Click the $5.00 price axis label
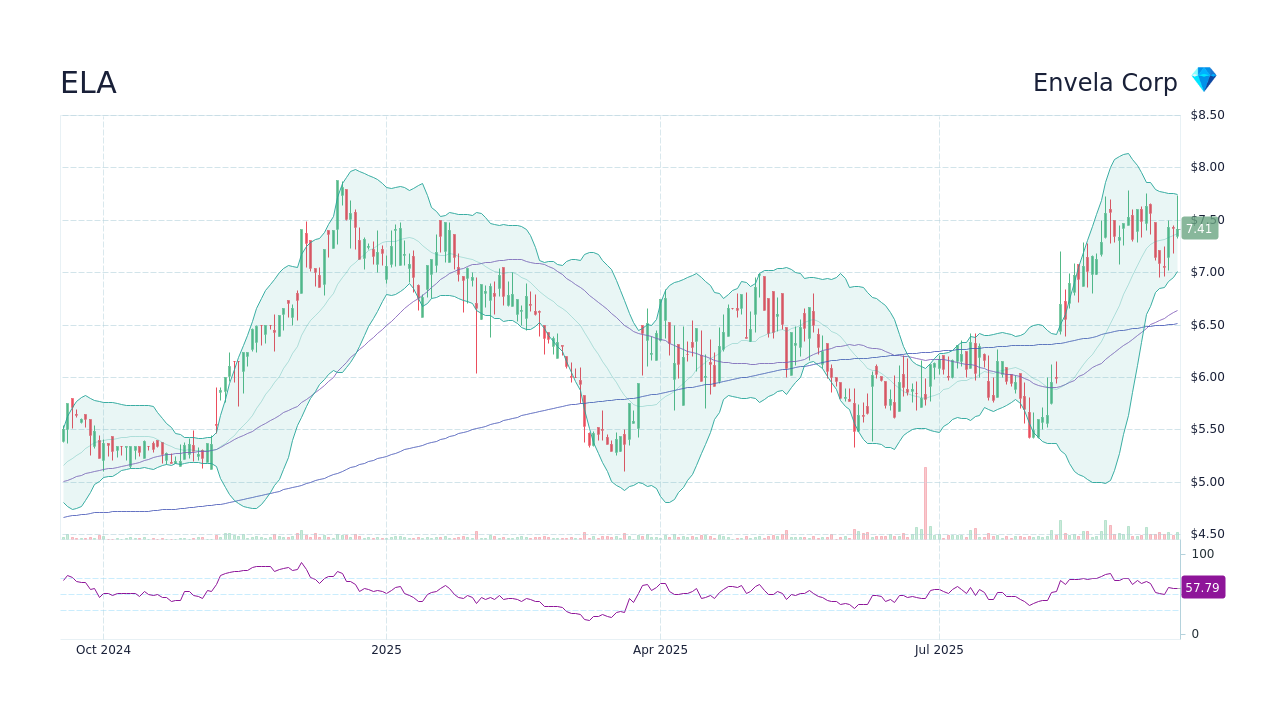 [x=1207, y=482]
